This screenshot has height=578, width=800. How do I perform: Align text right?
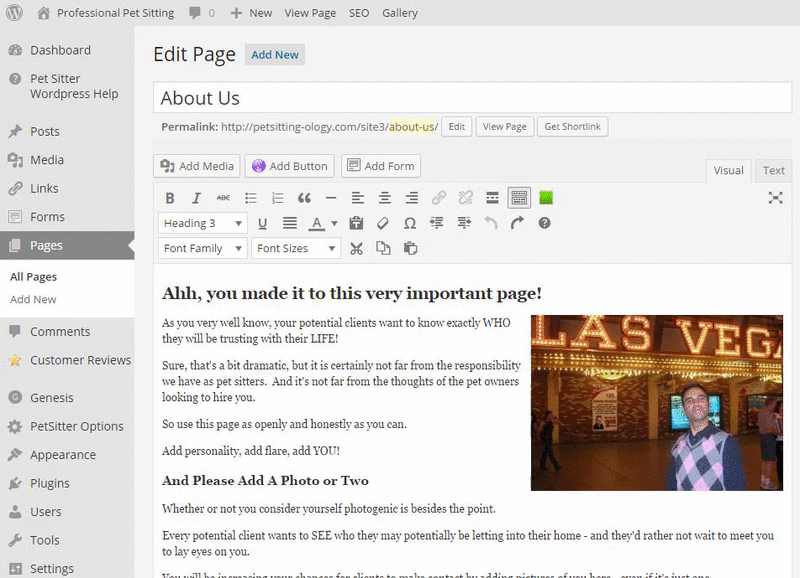click(x=412, y=198)
